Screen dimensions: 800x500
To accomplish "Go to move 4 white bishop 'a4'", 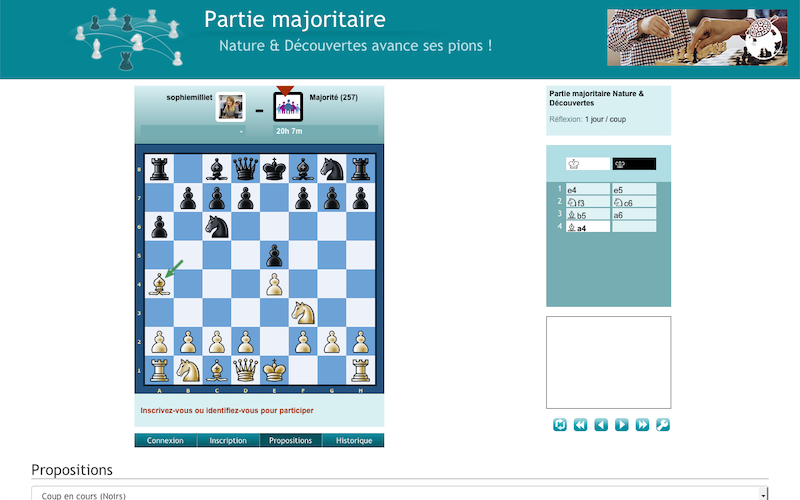I will click(588, 227).
